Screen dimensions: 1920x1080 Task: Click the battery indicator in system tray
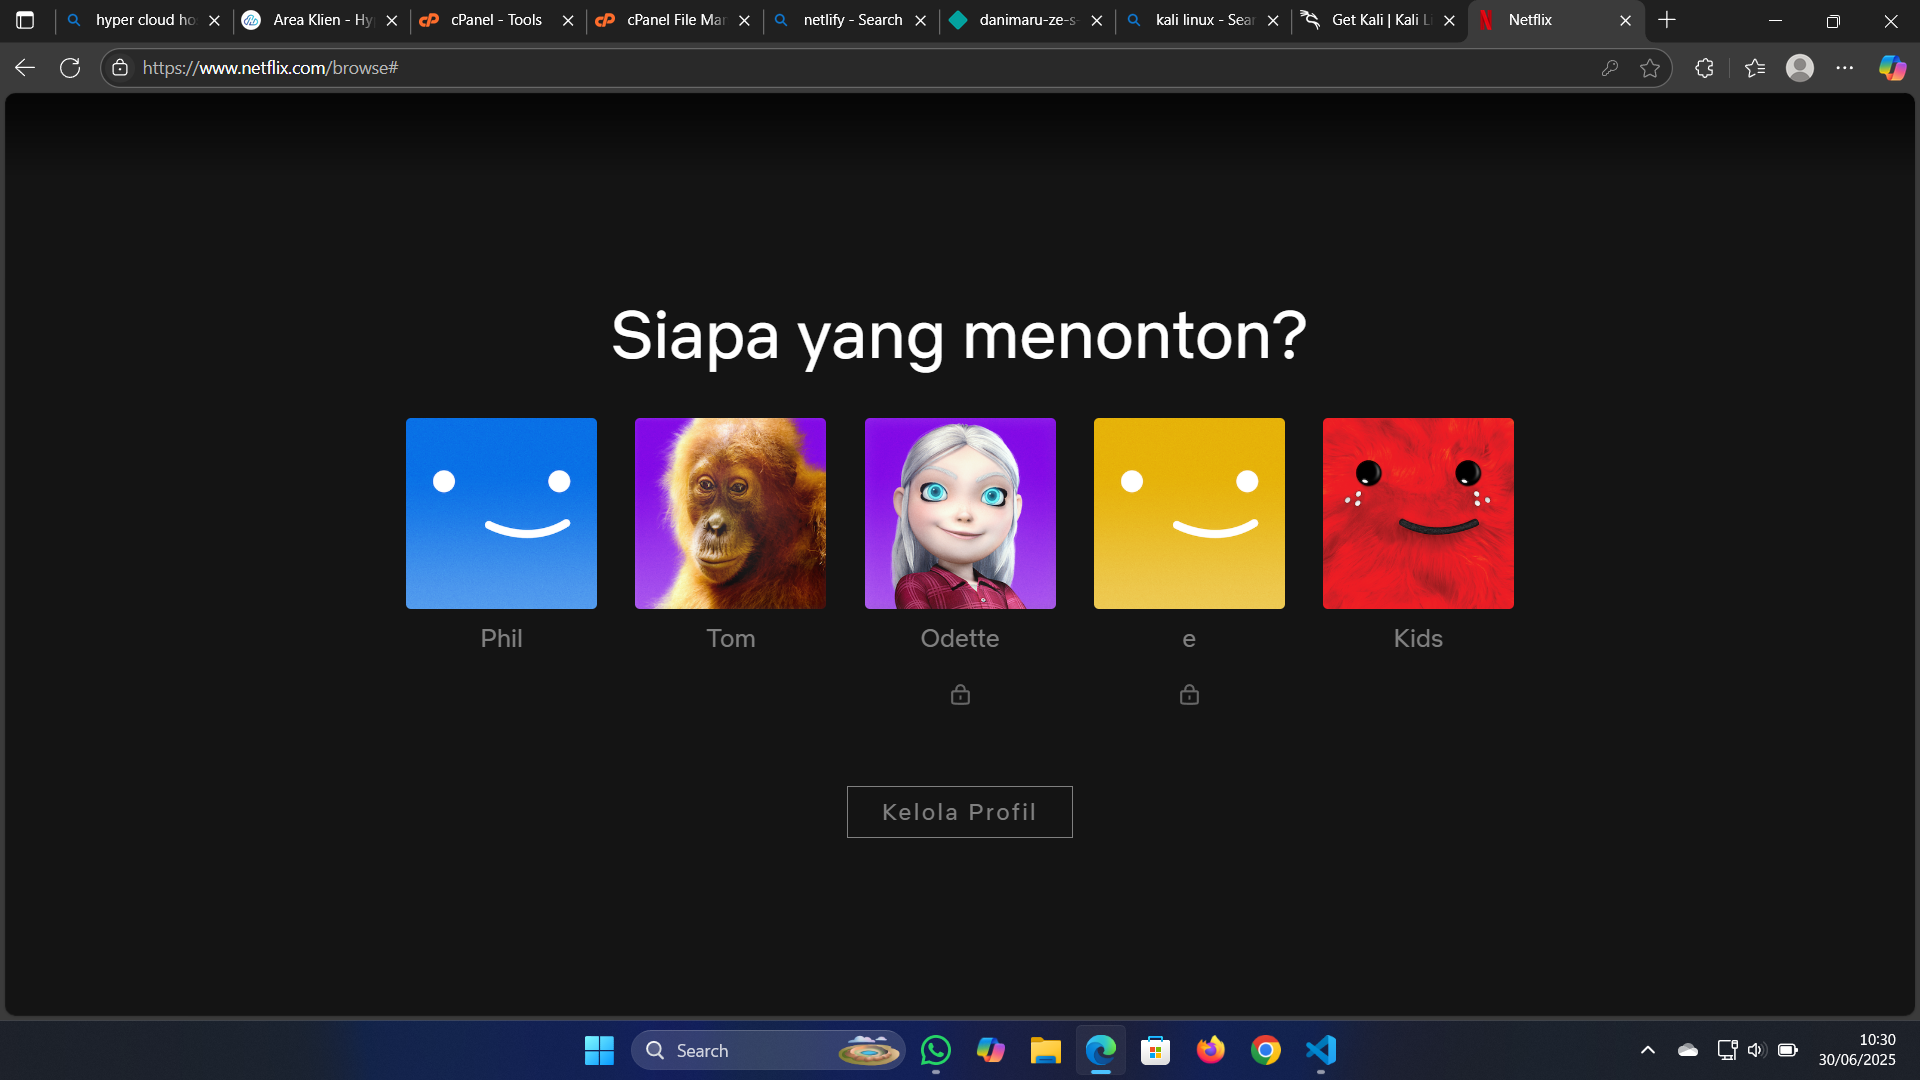pyautogui.click(x=1789, y=1050)
